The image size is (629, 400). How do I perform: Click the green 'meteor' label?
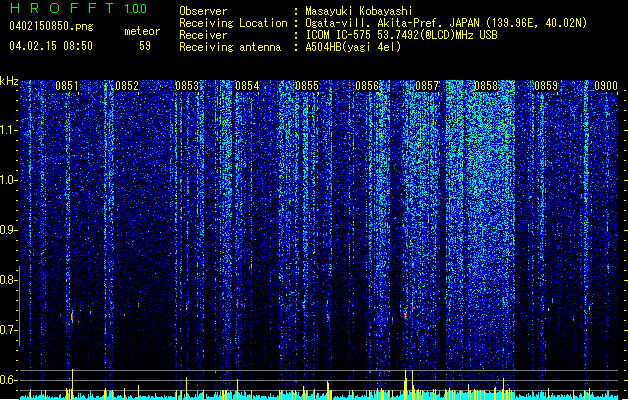click(x=142, y=31)
